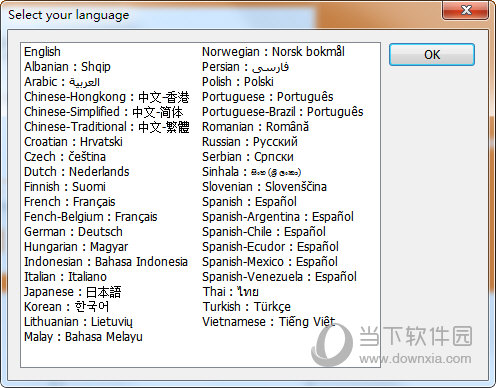Select Spanish-Venezuela language option
This screenshot has width=496, height=388.
tap(279, 277)
